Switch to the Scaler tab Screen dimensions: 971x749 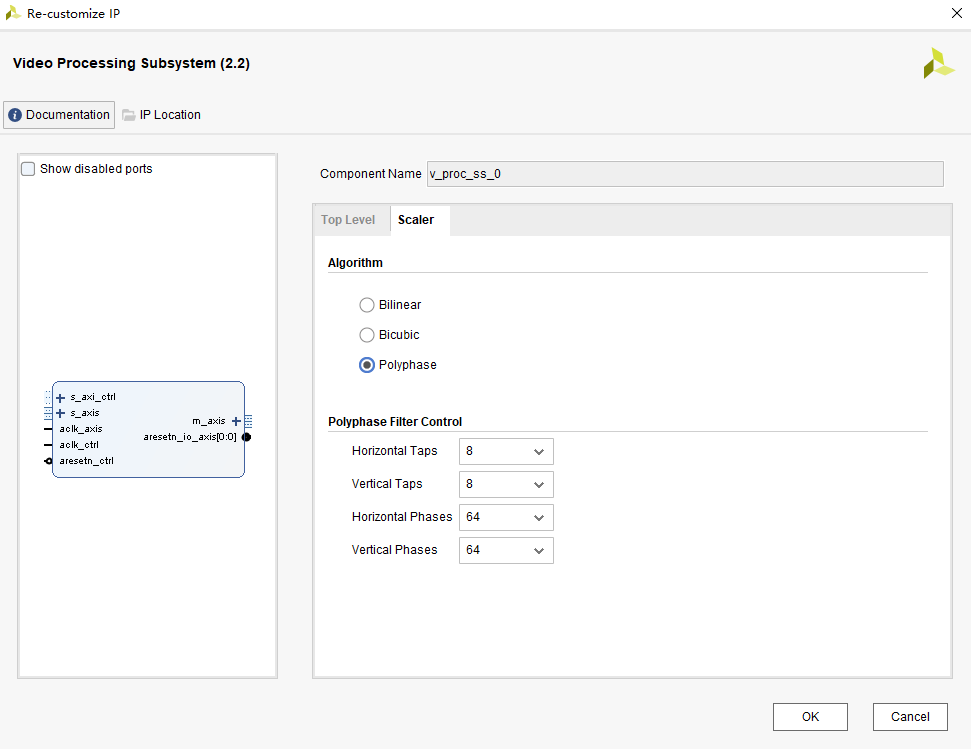coord(417,219)
